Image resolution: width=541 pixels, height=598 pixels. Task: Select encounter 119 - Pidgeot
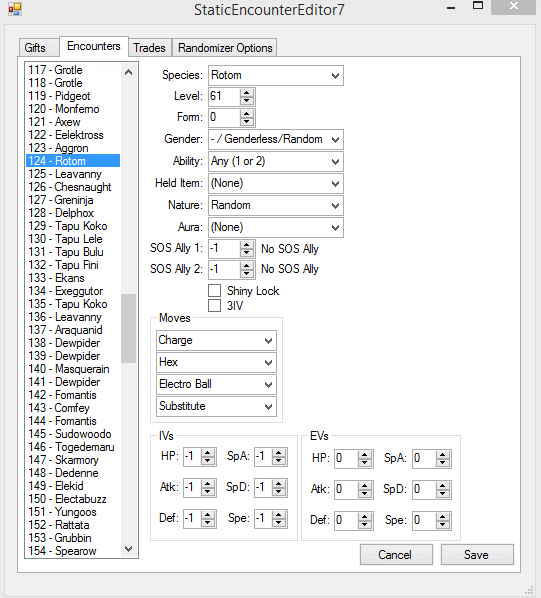[x=73, y=96]
